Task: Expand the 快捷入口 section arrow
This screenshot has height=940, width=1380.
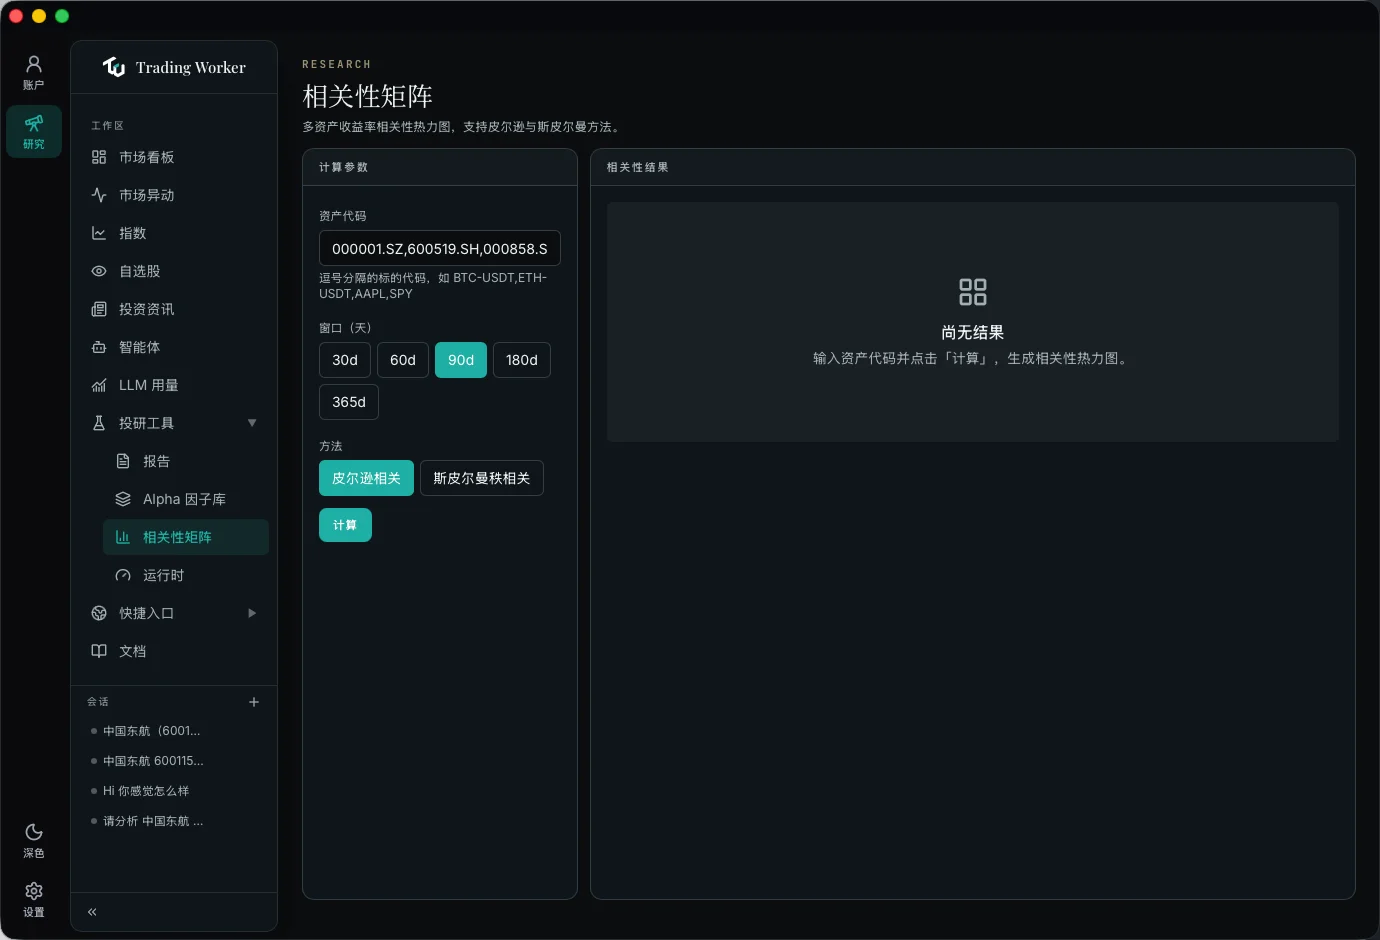Action: [x=252, y=613]
